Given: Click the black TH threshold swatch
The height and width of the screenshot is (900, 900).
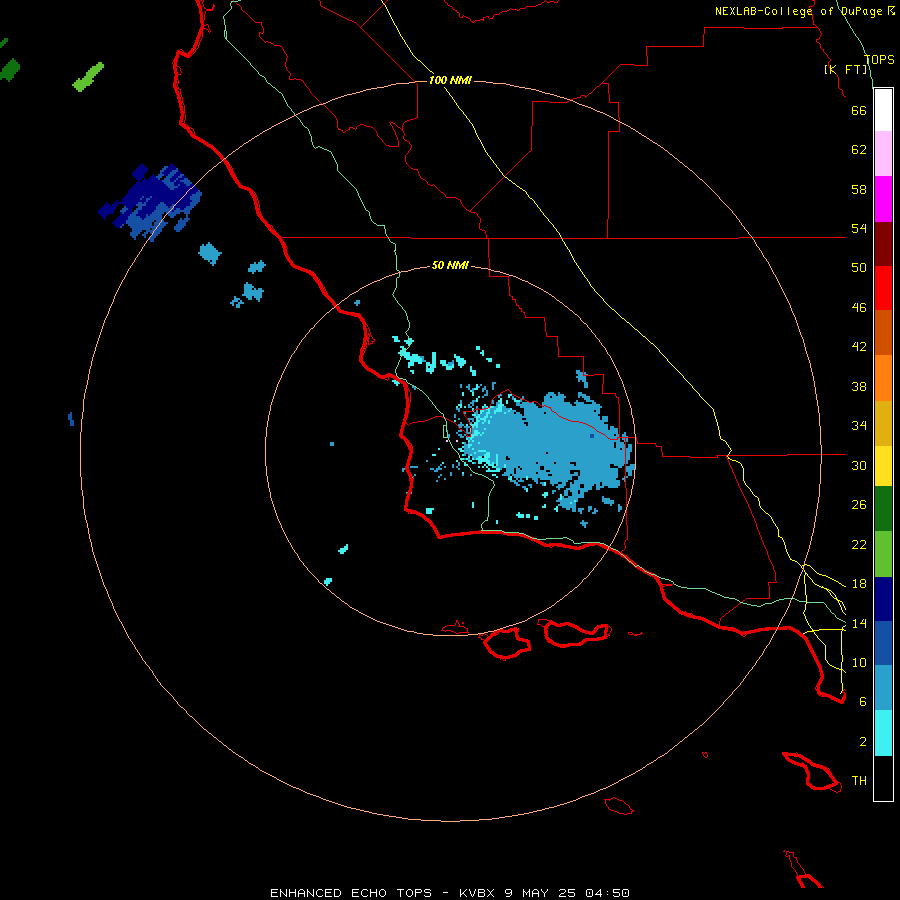Looking at the screenshot, I should tap(883, 778).
